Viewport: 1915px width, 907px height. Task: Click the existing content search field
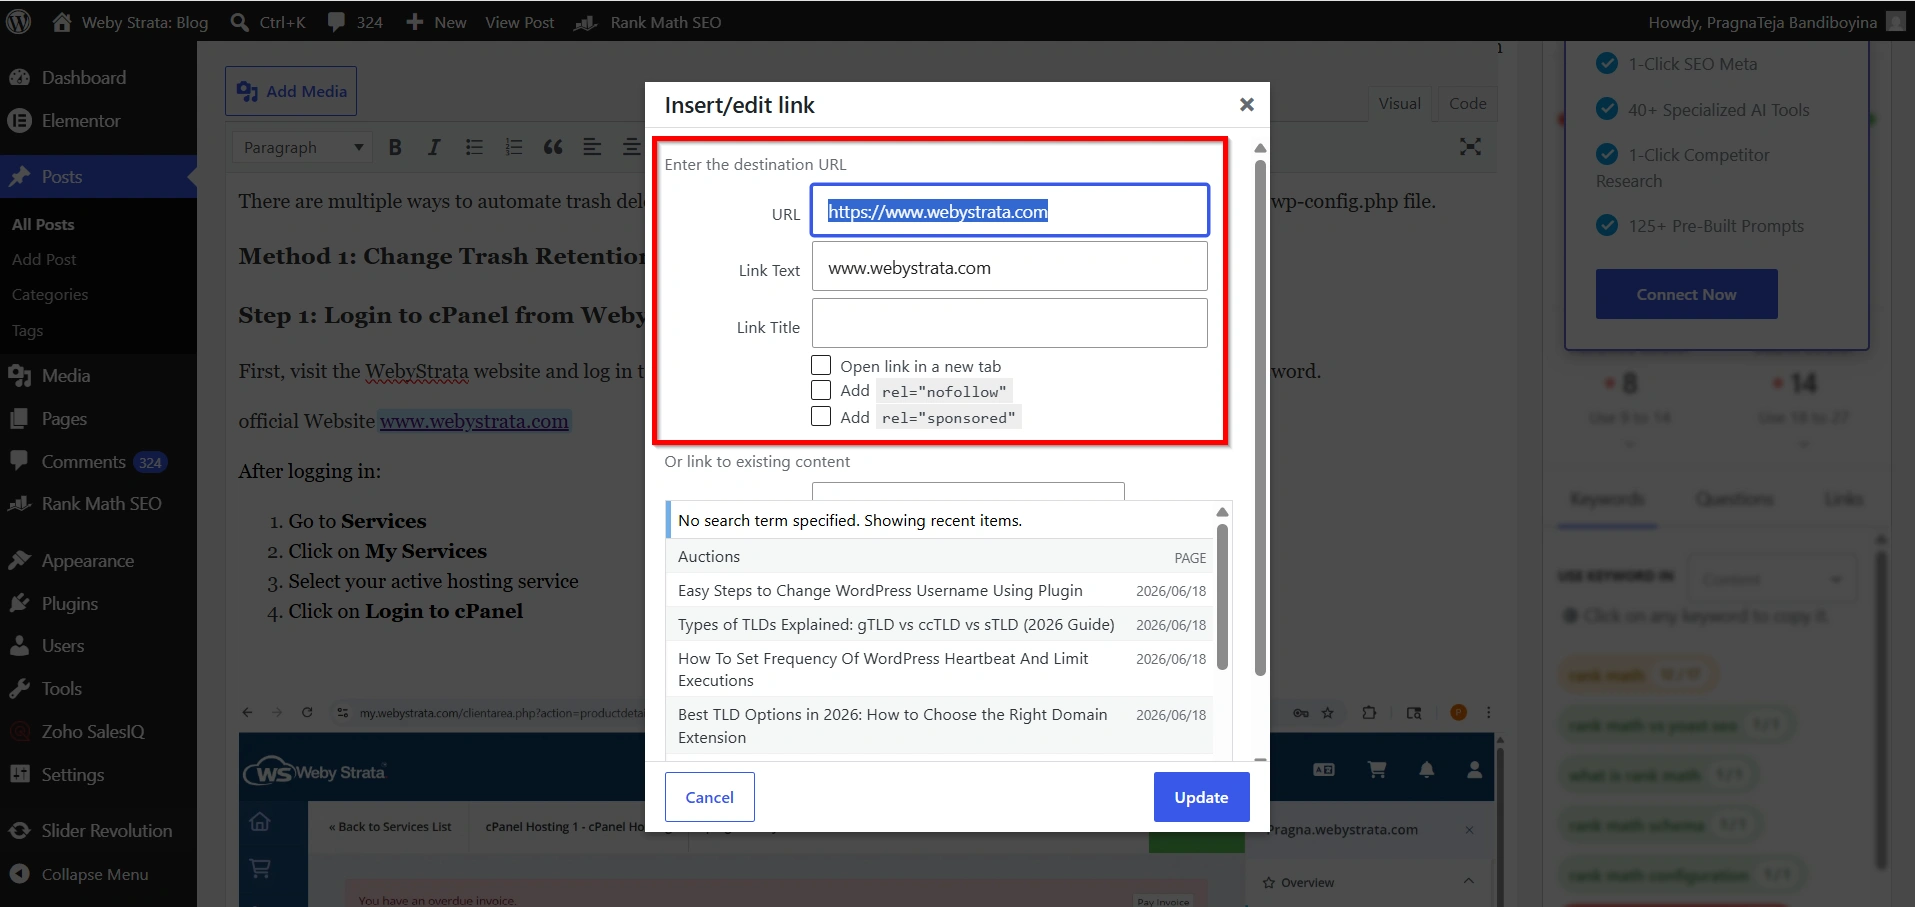(x=968, y=491)
